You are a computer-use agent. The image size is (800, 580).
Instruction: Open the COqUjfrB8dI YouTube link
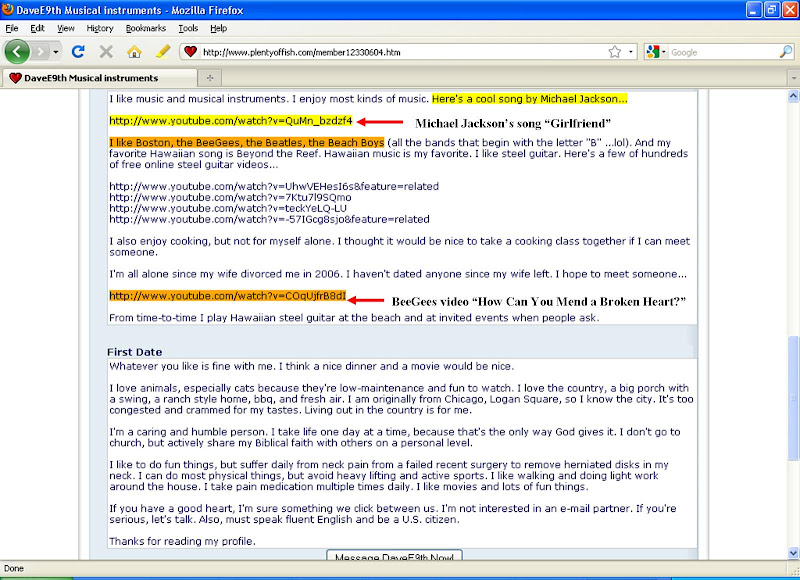pyautogui.click(x=228, y=296)
